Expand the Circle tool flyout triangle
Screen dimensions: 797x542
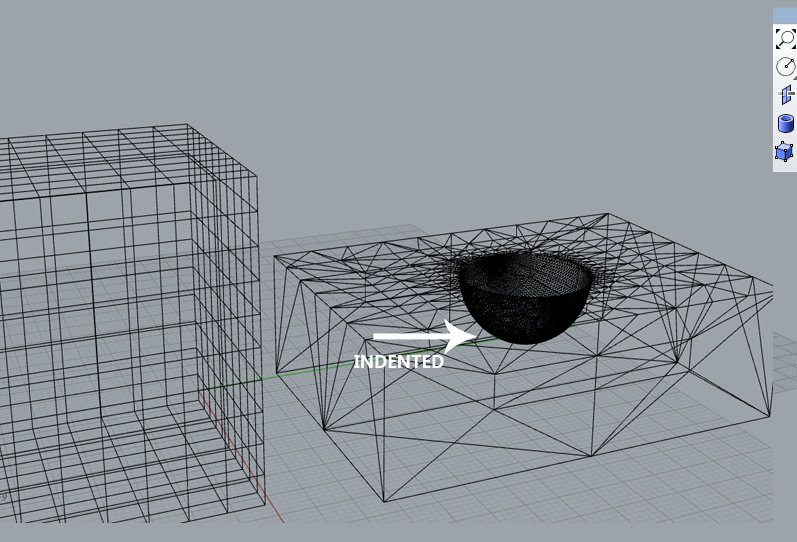pyautogui.click(x=794, y=78)
